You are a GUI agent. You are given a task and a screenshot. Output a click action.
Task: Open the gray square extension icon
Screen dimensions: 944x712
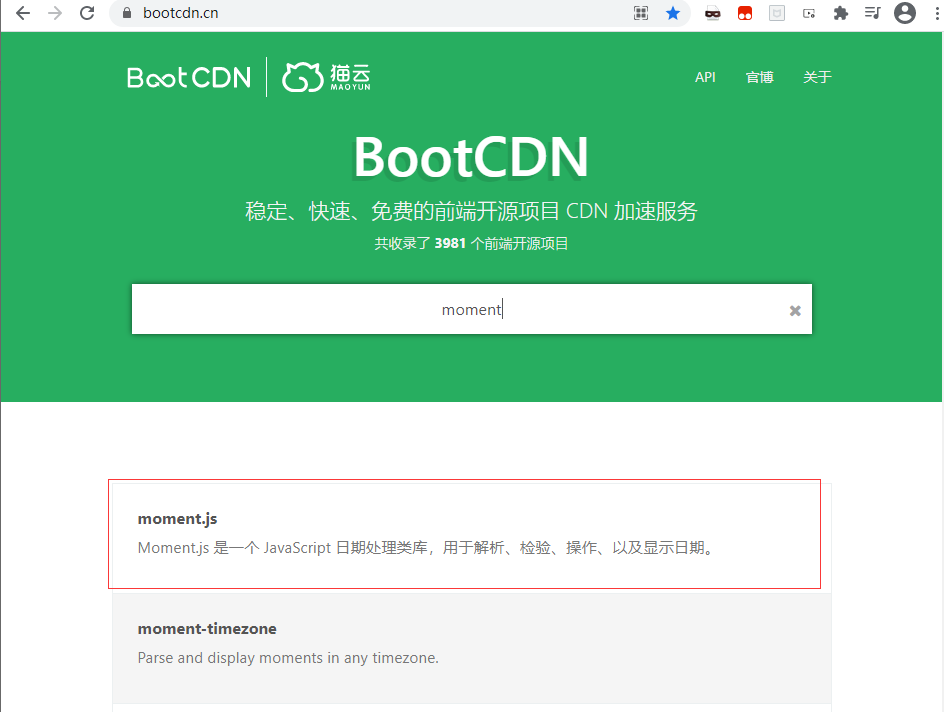[777, 13]
